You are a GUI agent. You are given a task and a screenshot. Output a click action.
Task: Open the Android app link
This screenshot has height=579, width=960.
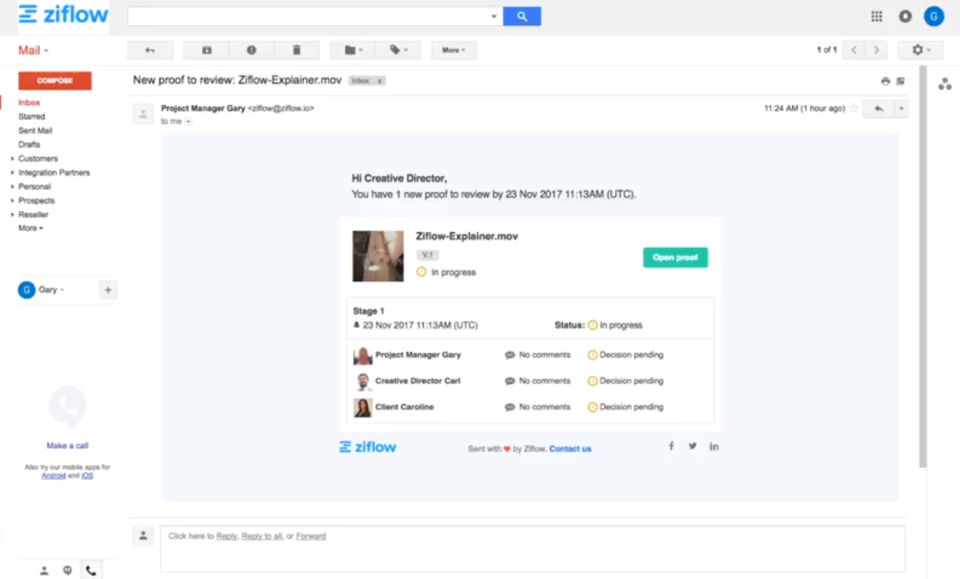[x=53, y=476]
